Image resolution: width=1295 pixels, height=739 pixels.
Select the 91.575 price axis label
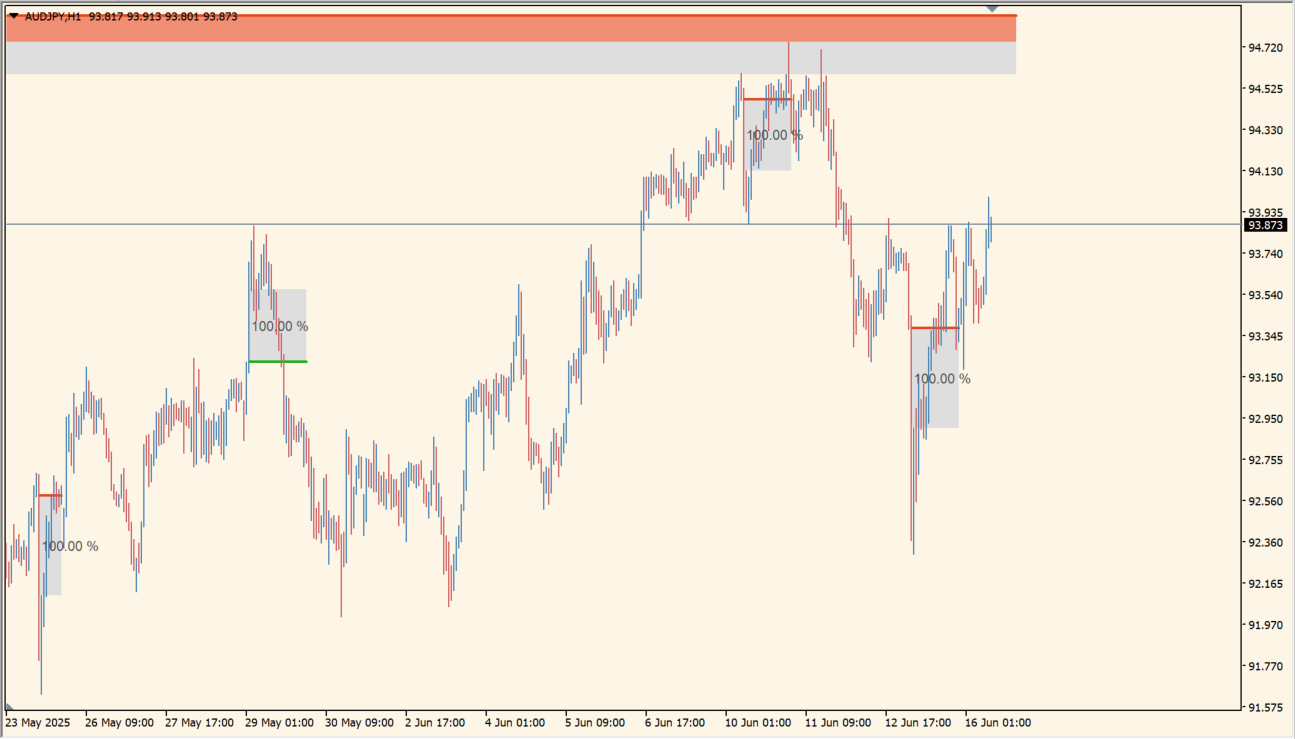pyautogui.click(x=1265, y=707)
